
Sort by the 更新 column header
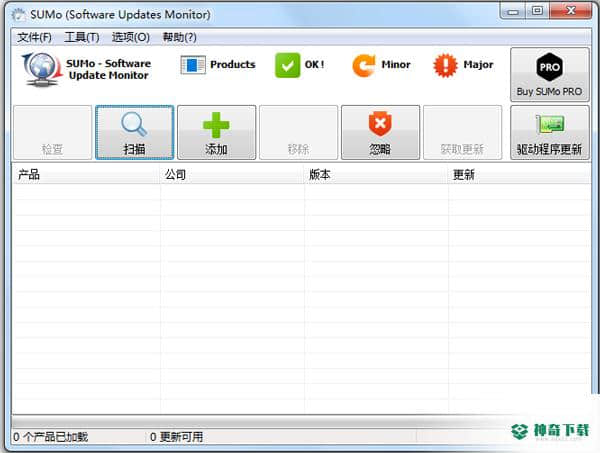pos(519,175)
